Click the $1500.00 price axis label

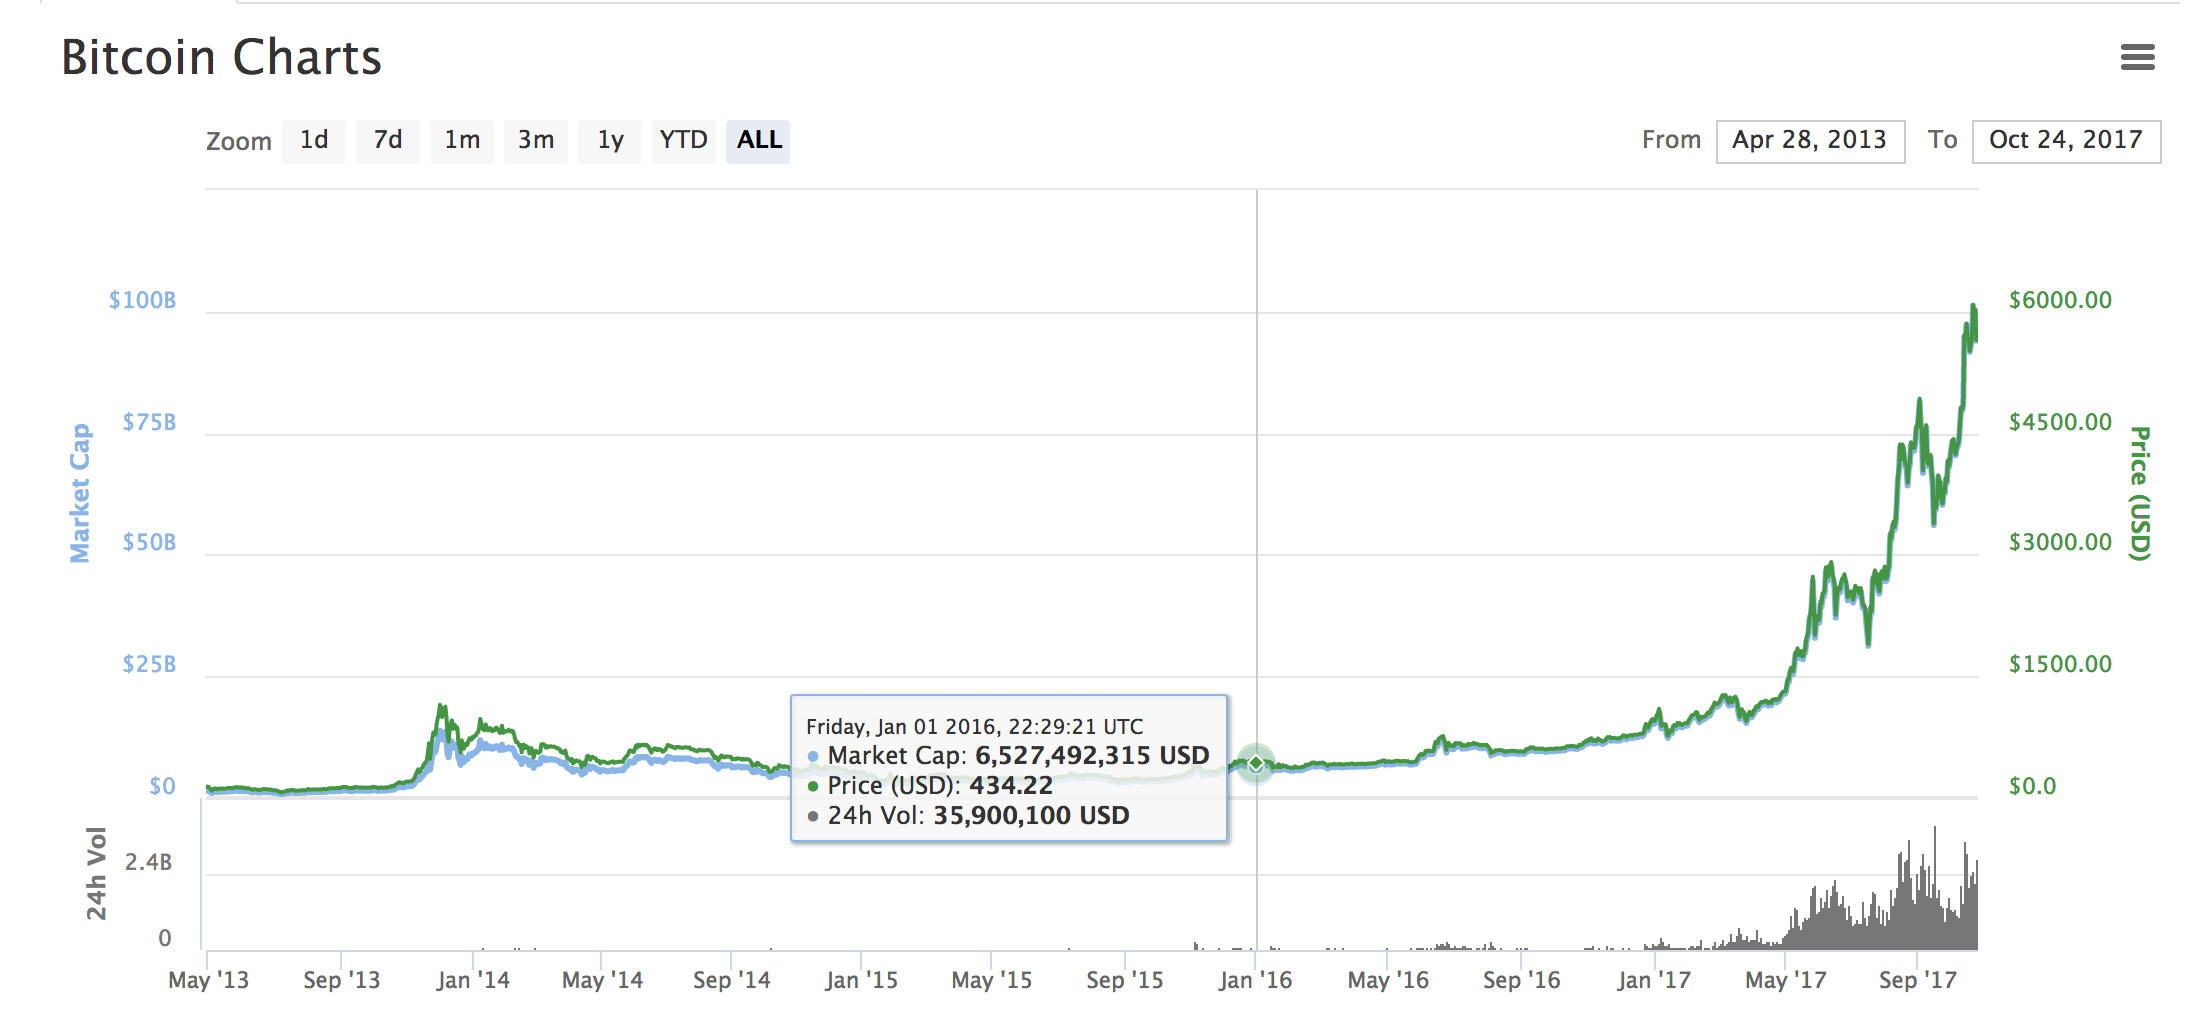[x=2061, y=664]
